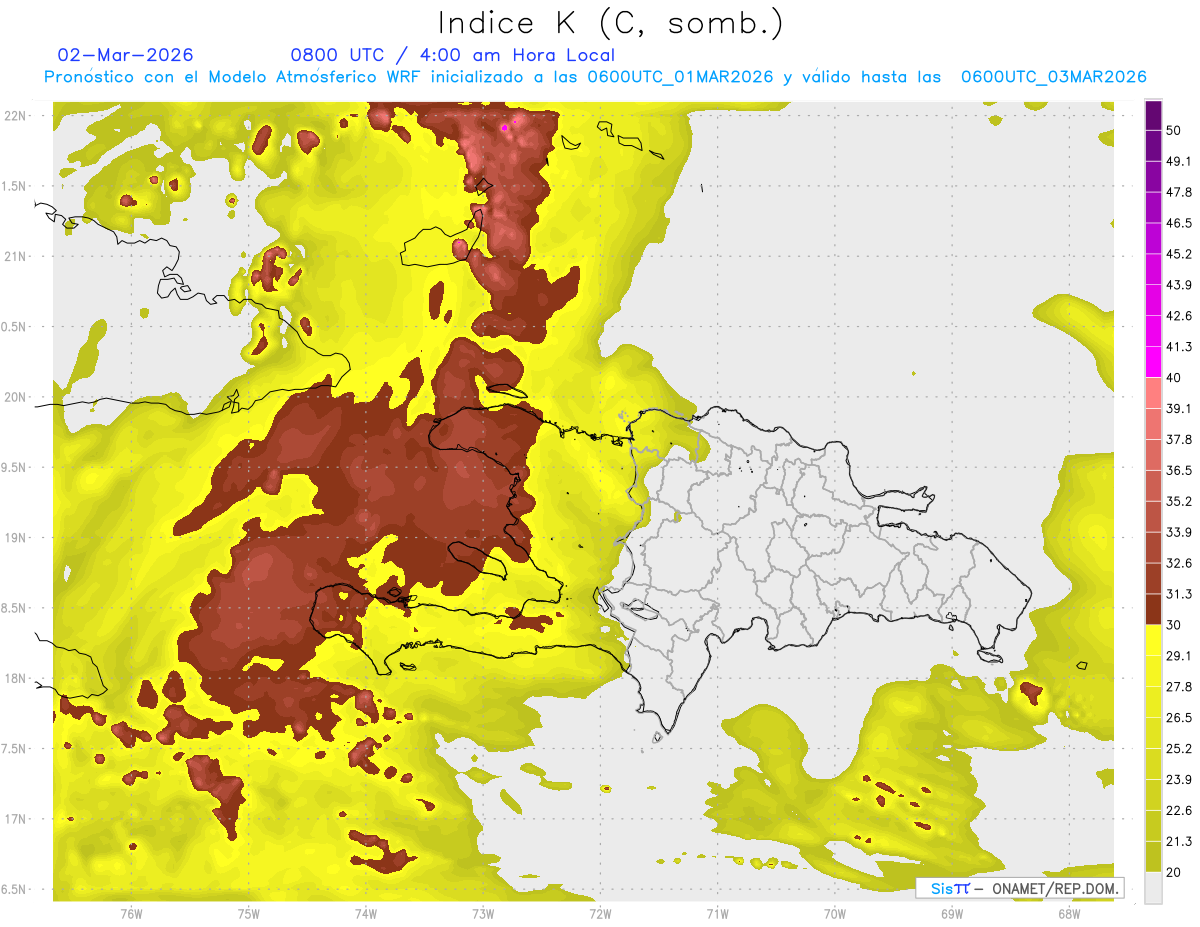Click the title "Indice K (C, somb.)"
The width and height of the screenshot is (1200, 927).
click(611, 23)
